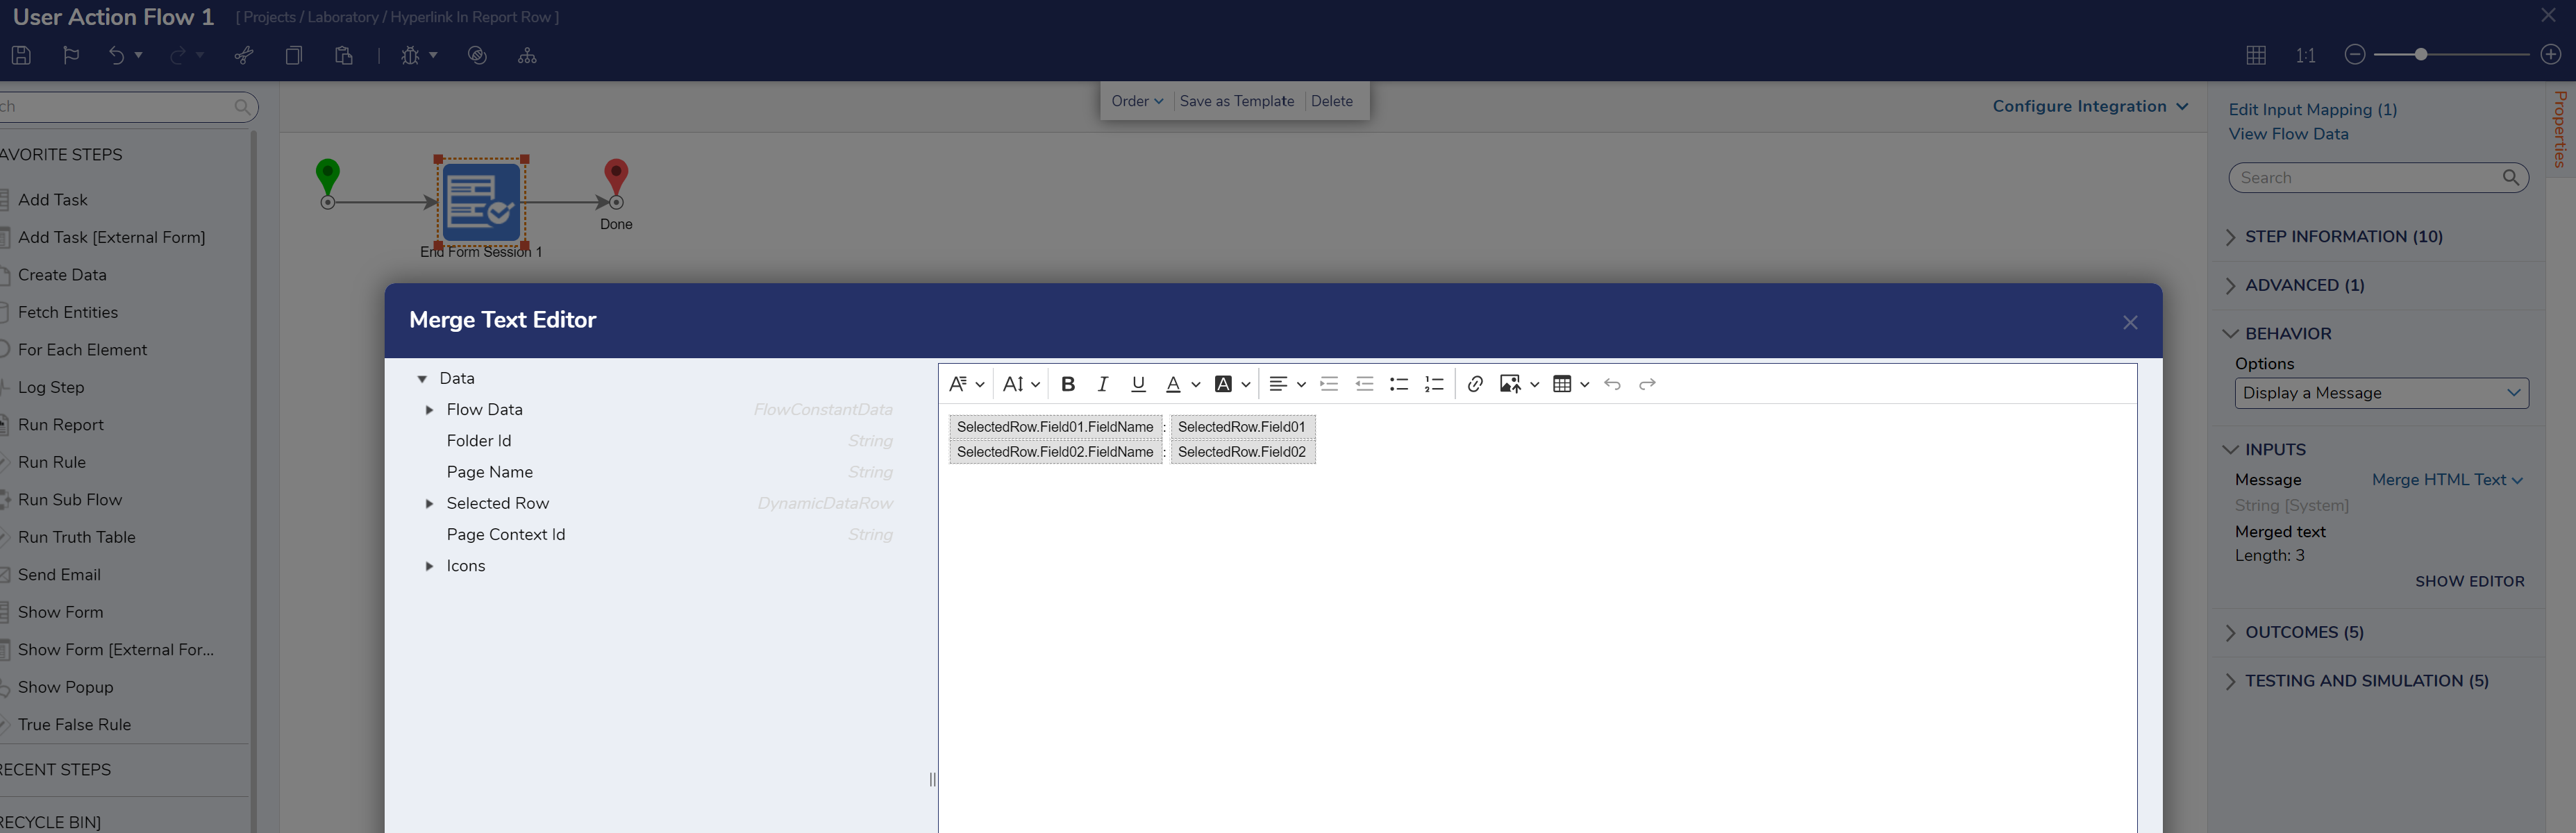Click the debug bug icon
This screenshot has height=833, width=2576.
(x=410, y=56)
